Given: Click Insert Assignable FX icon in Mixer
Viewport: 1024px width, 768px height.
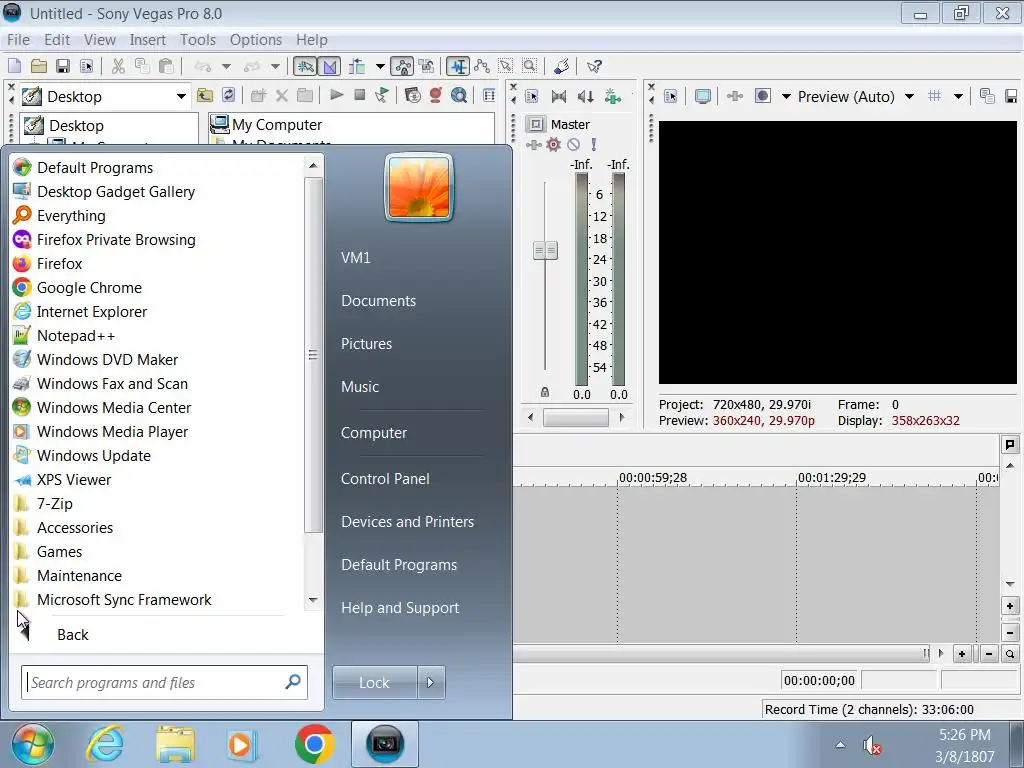Looking at the screenshot, I should point(613,97).
